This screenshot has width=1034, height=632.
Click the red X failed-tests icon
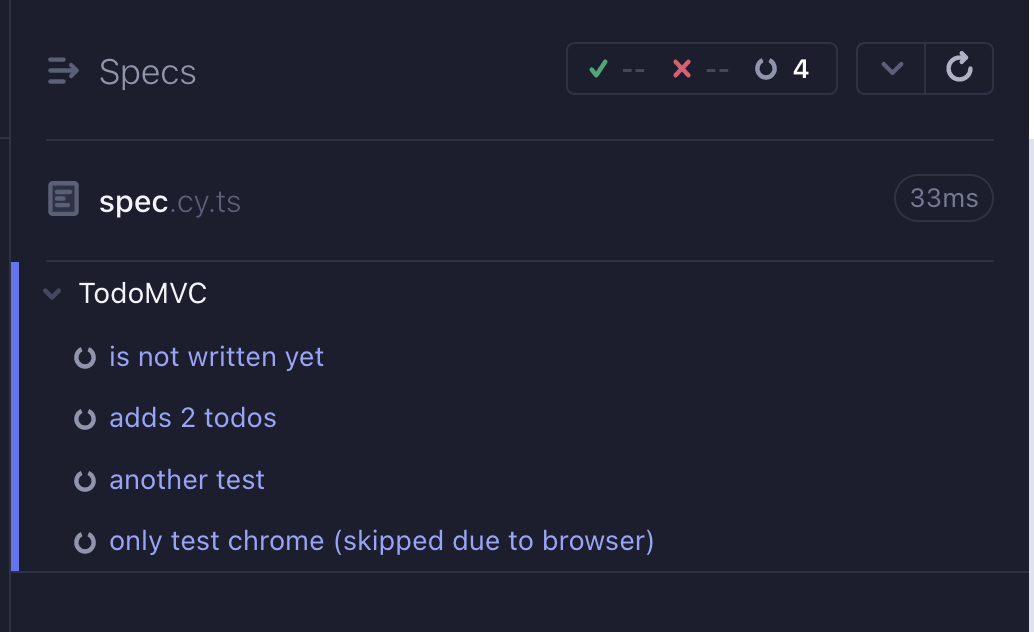tap(681, 68)
